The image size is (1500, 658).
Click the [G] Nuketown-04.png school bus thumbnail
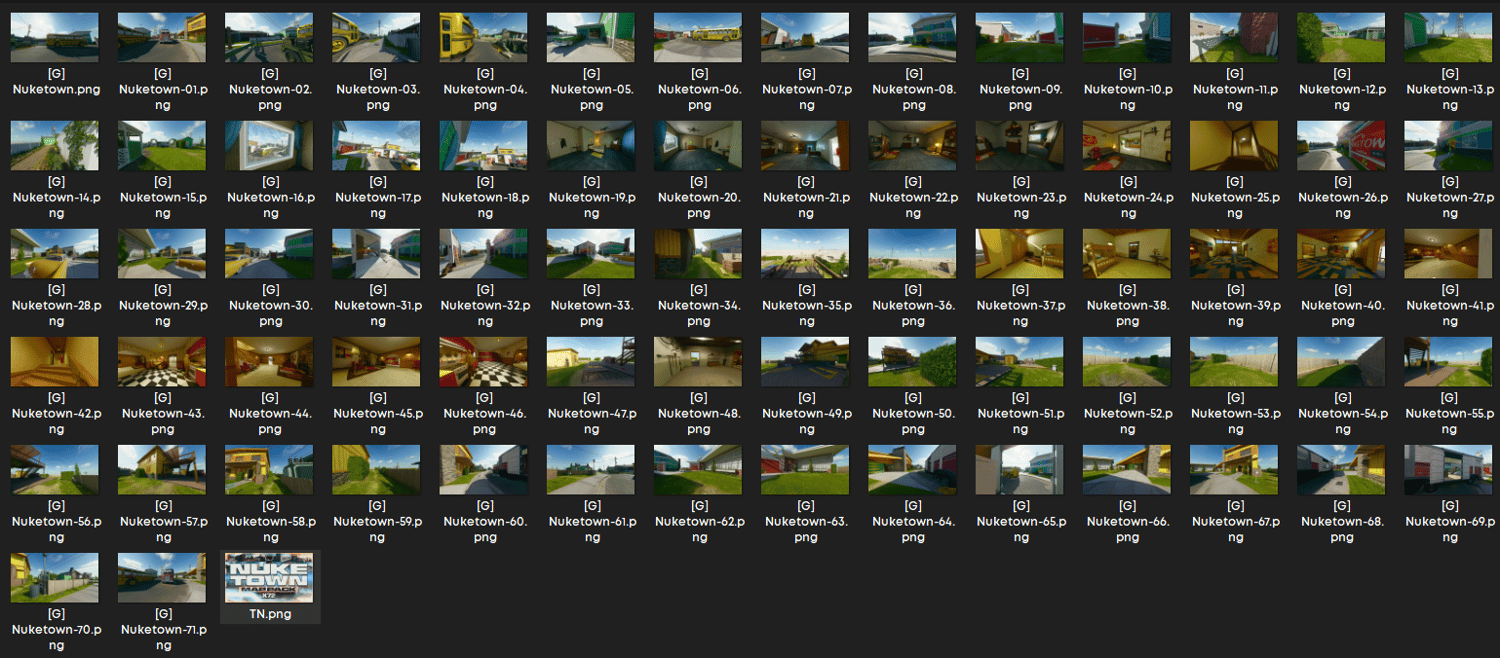484,38
